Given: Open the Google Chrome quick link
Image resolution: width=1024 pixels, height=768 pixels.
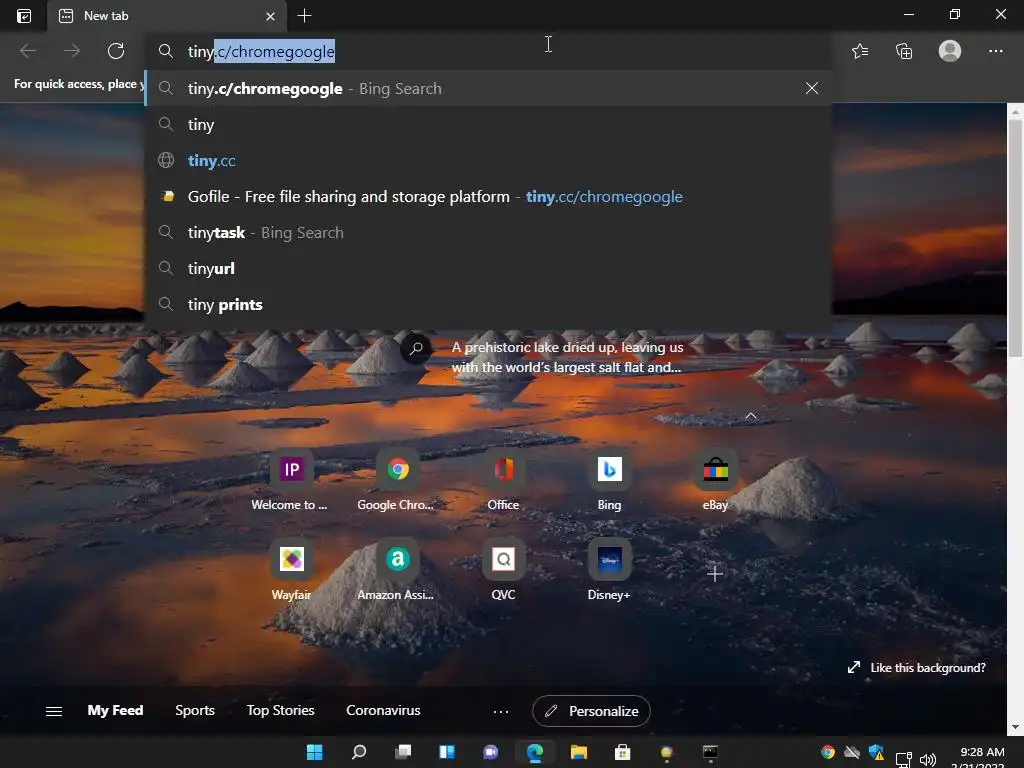Looking at the screenshot, I should coord(396,480).
